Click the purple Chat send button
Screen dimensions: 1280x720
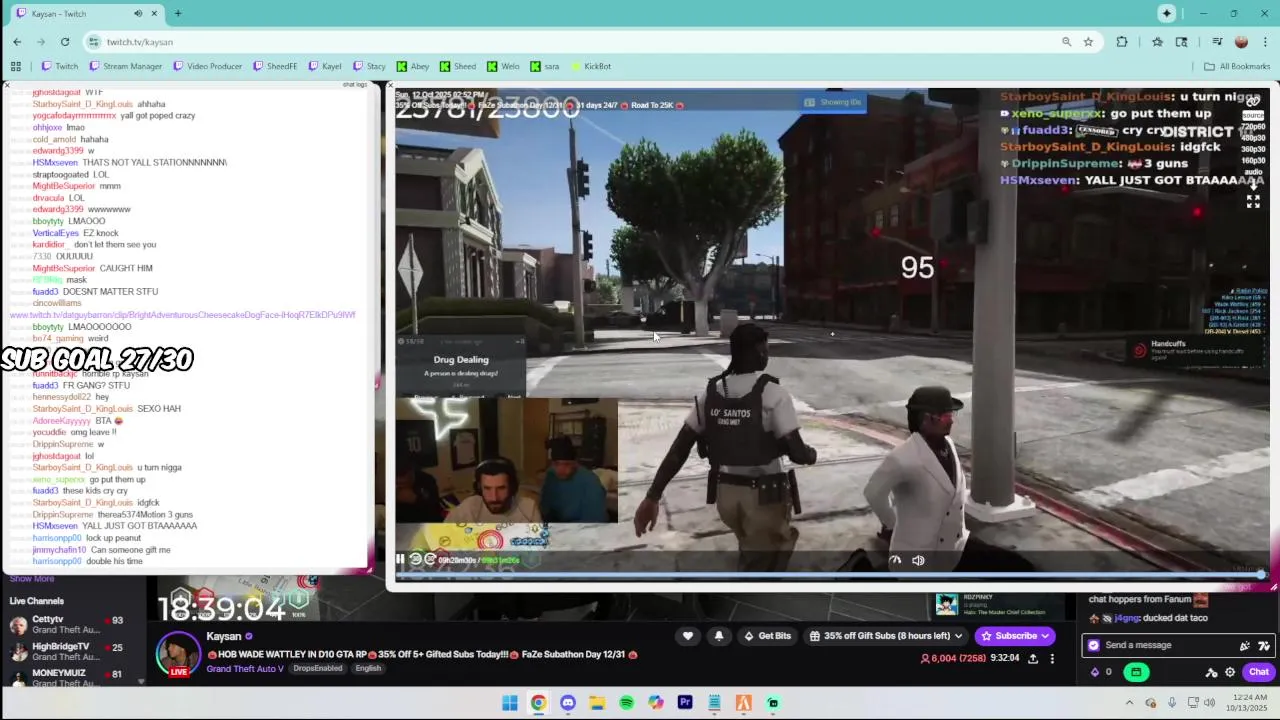(1259, 672)
